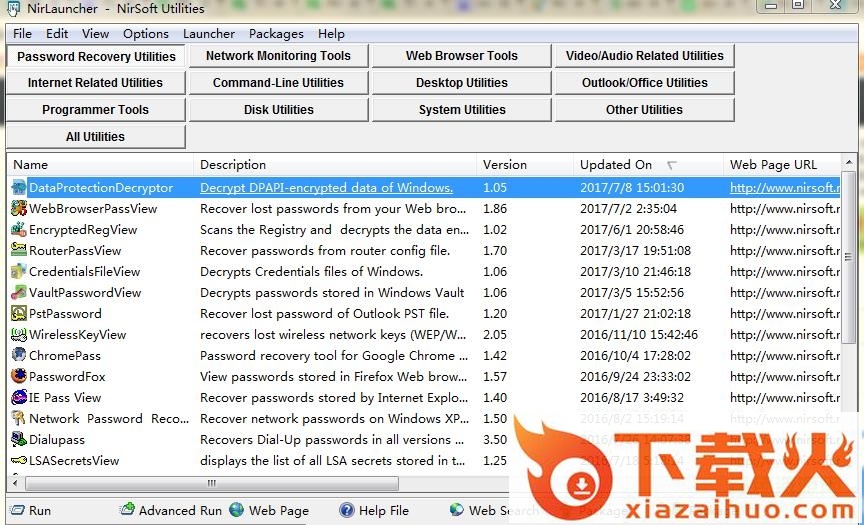Click the VaultPasswordView icon
Image resolution: width=864 pixels, height=525 pixels.
19,292
